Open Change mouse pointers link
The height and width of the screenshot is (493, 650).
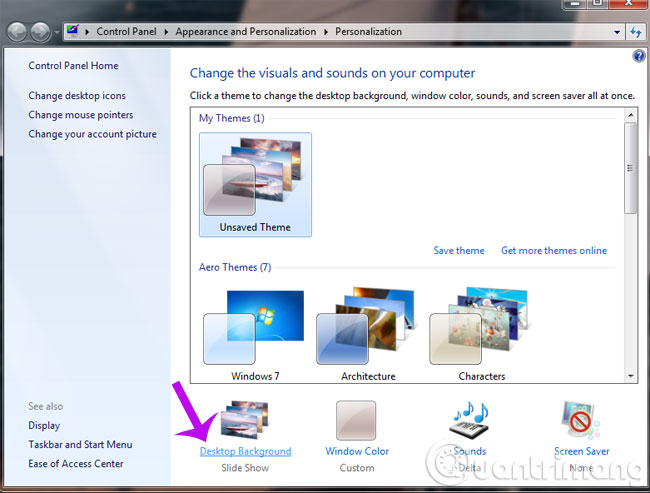point(81,115)
